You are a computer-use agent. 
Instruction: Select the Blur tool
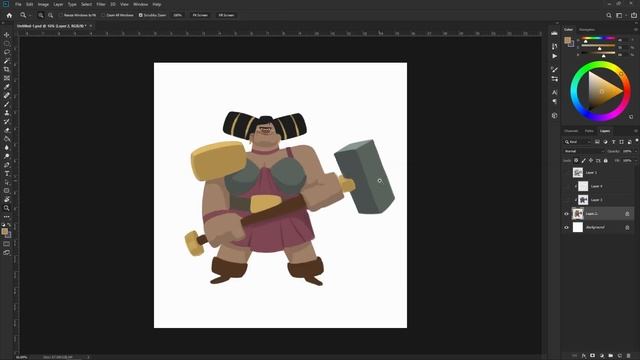[x=7, y=147]
